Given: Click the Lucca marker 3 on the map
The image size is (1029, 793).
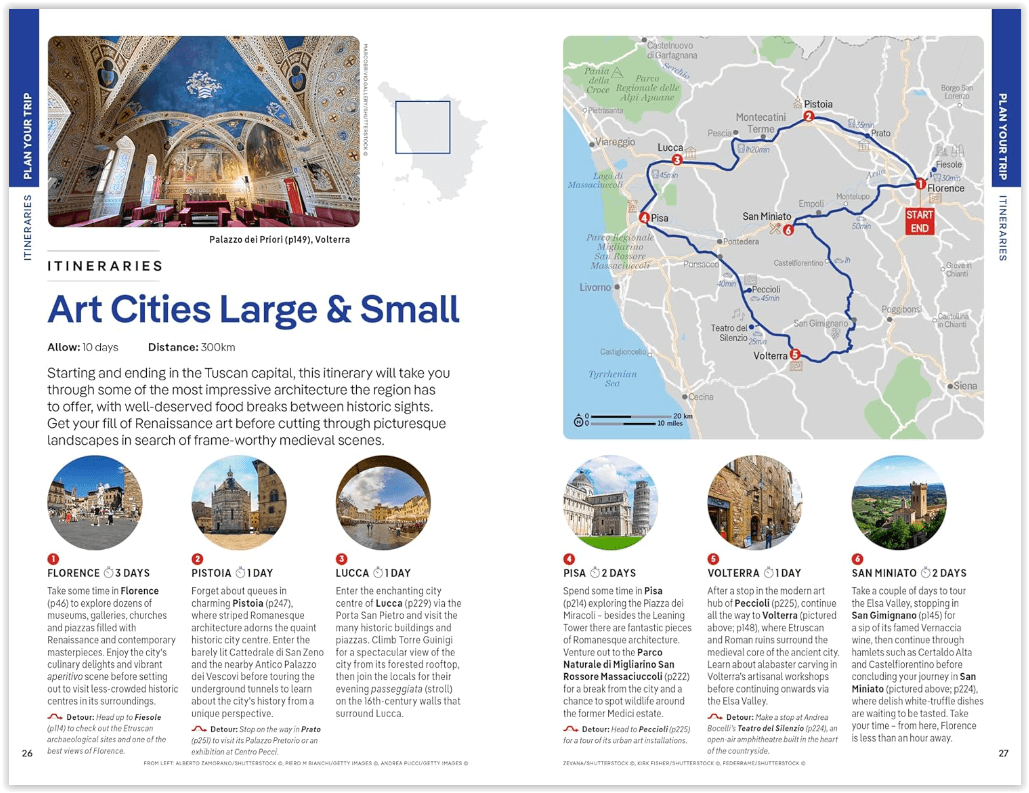Looking at the screenshot, I should [x=677, y=160].
